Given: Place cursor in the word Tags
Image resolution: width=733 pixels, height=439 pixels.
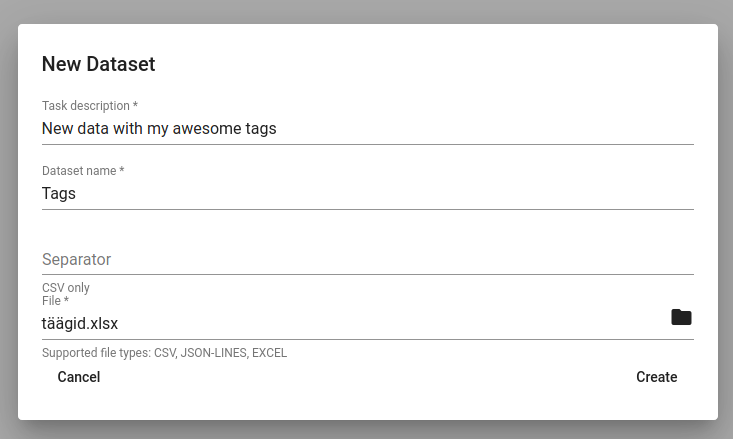Looking at the screenshot, I should coord(59,194).
